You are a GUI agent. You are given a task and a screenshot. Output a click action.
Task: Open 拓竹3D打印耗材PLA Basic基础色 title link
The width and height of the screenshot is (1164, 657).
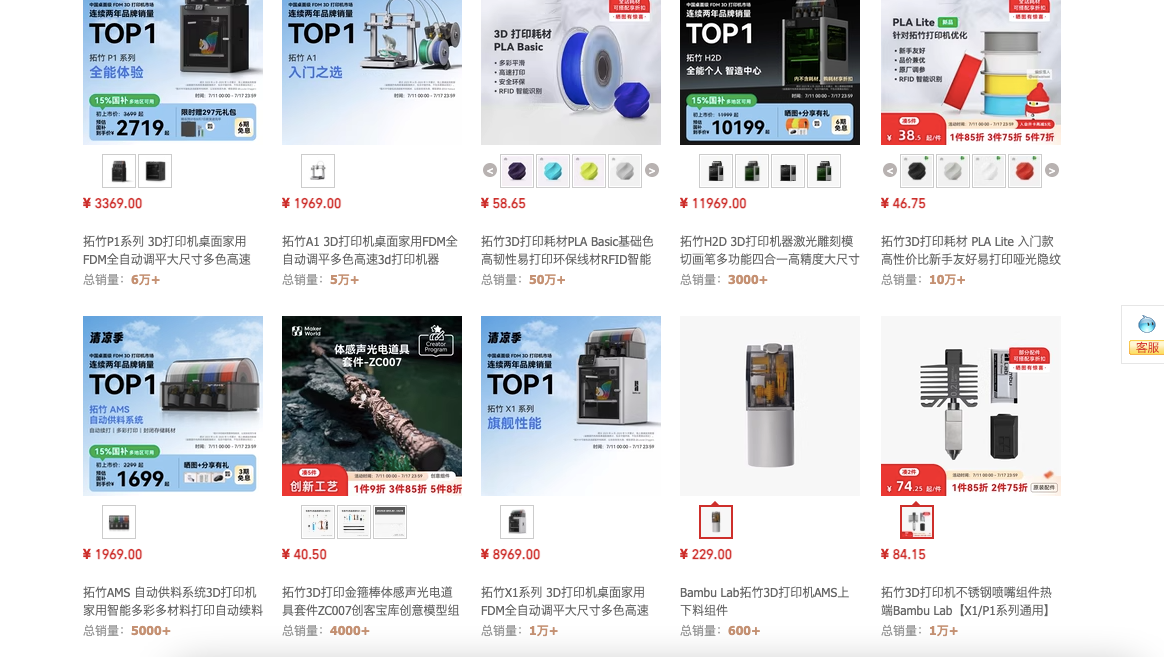coord(567,250)
